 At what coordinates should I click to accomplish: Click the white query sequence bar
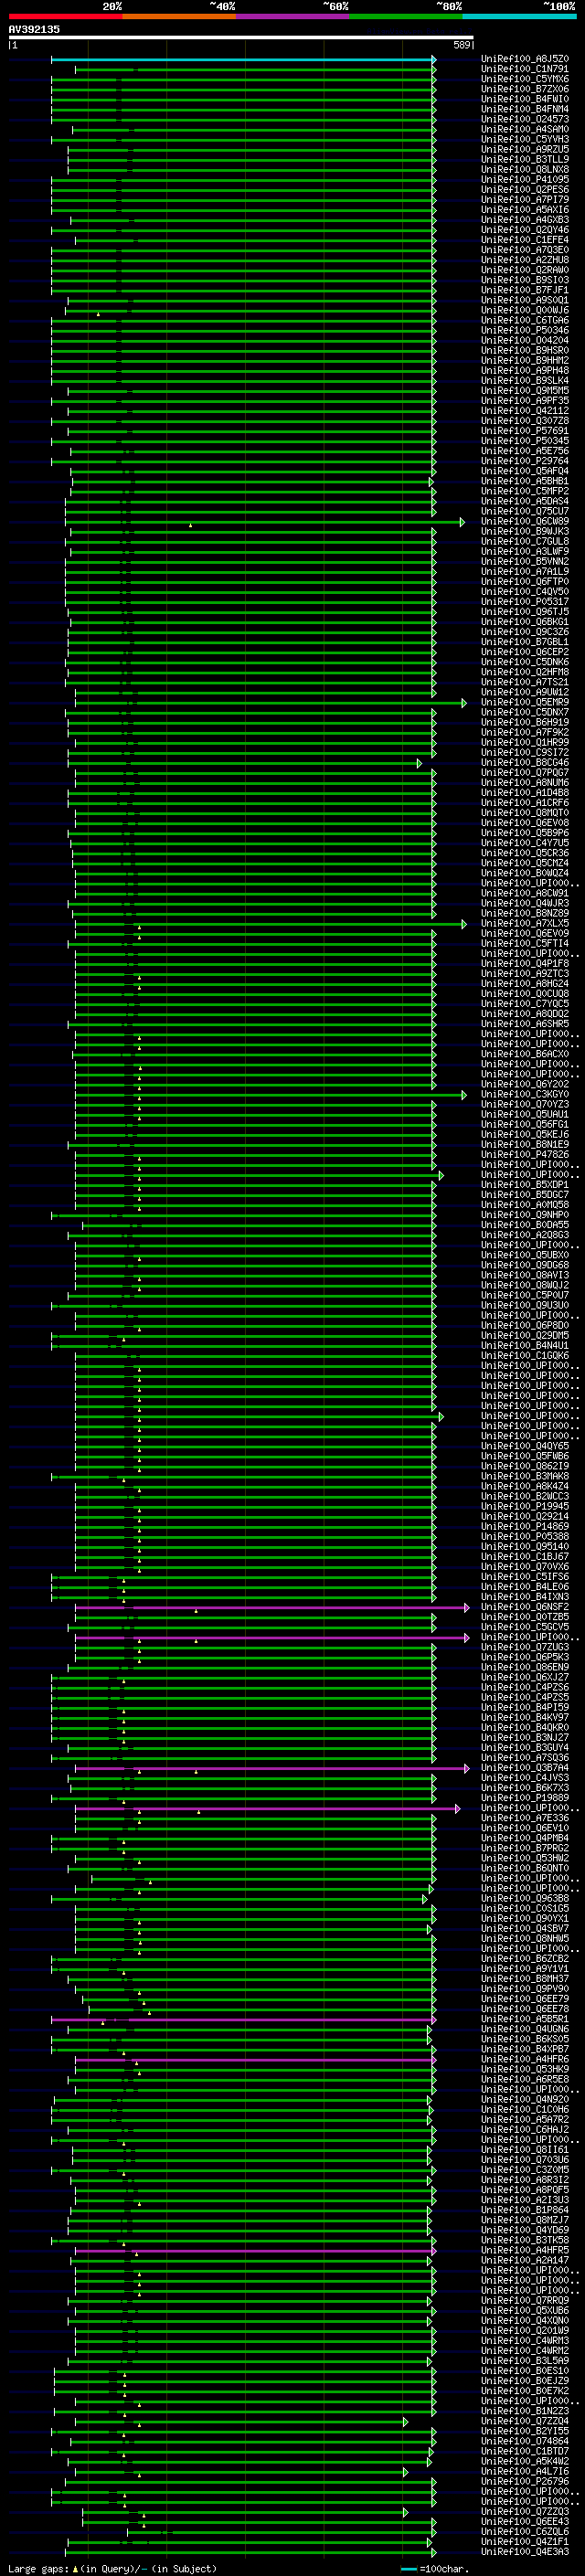[x=241, y=38]
